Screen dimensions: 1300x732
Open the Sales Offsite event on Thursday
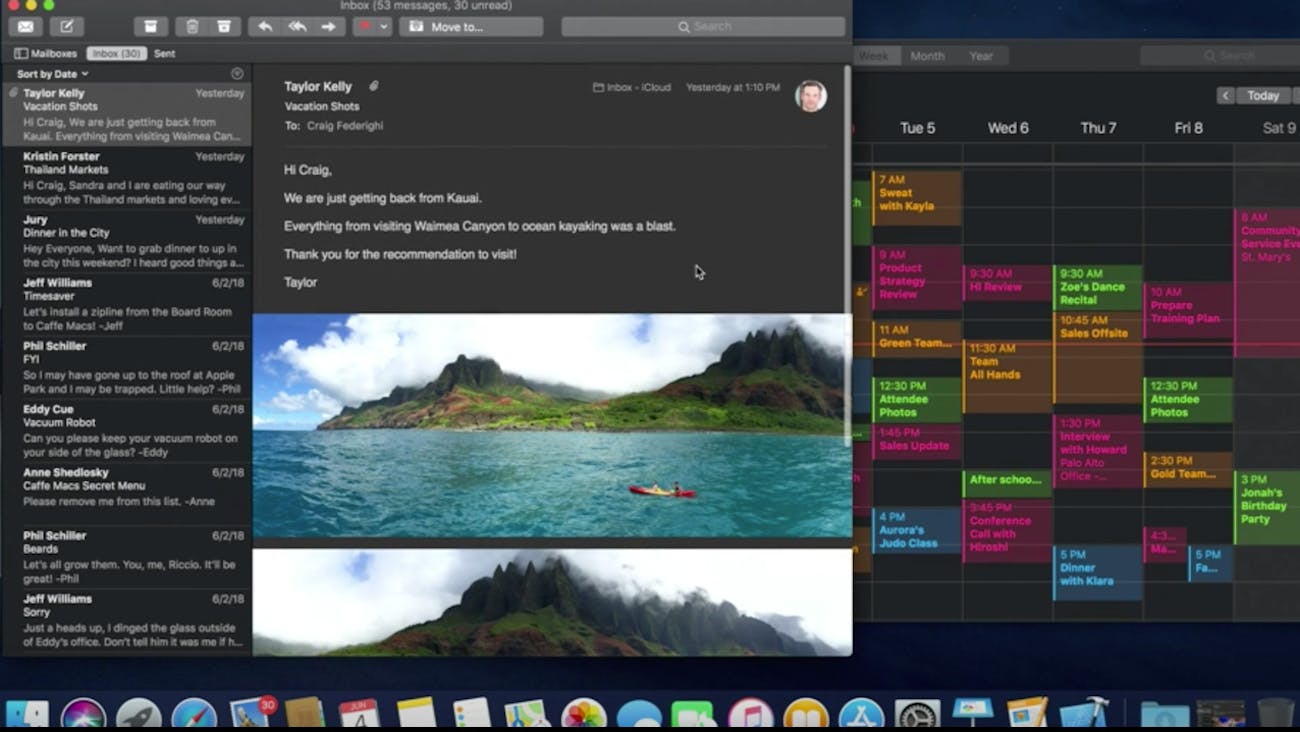pyautogui.click(x=1097, y=357)
